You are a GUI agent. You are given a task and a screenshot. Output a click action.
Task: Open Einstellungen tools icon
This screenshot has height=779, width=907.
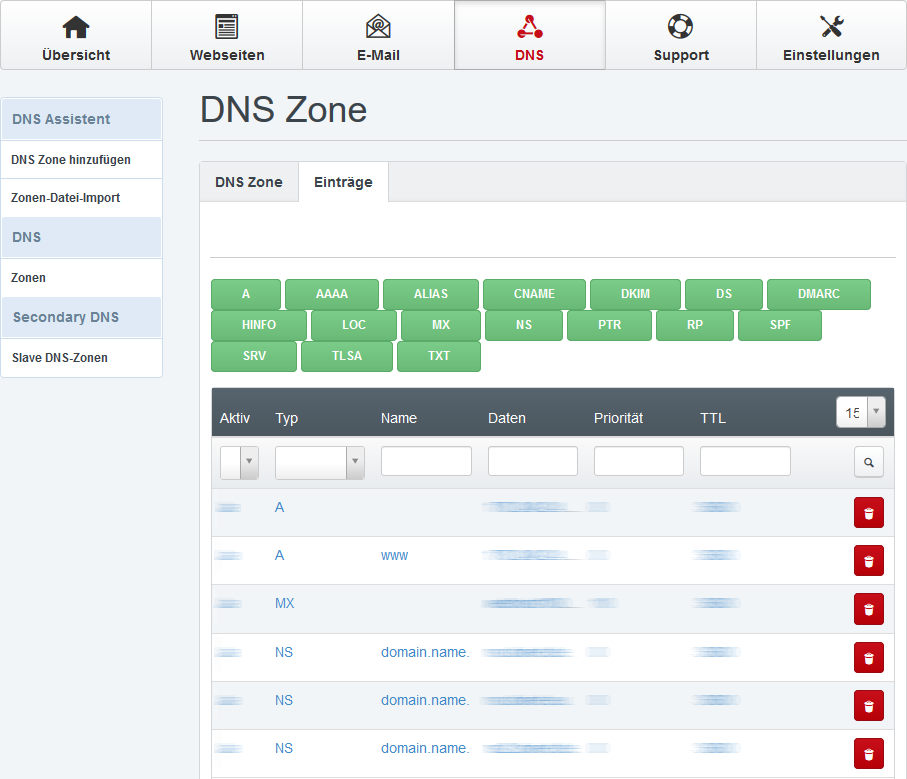pyautogui.click(x=831, y=27)
